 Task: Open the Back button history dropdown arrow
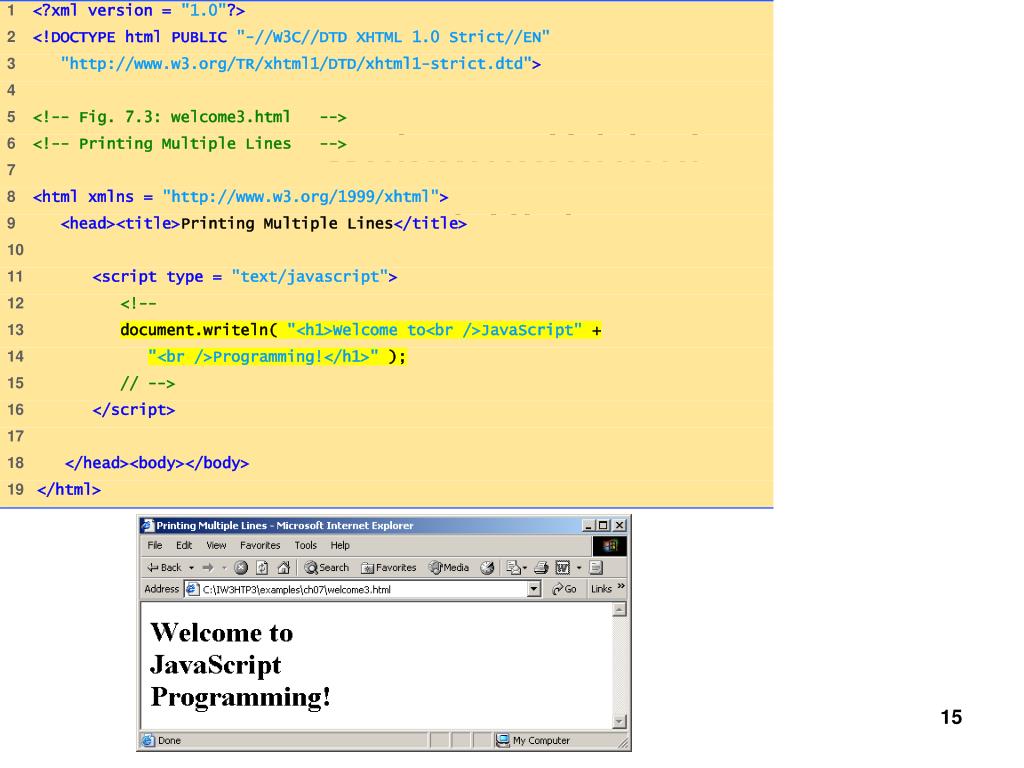[x=191, y=568]
